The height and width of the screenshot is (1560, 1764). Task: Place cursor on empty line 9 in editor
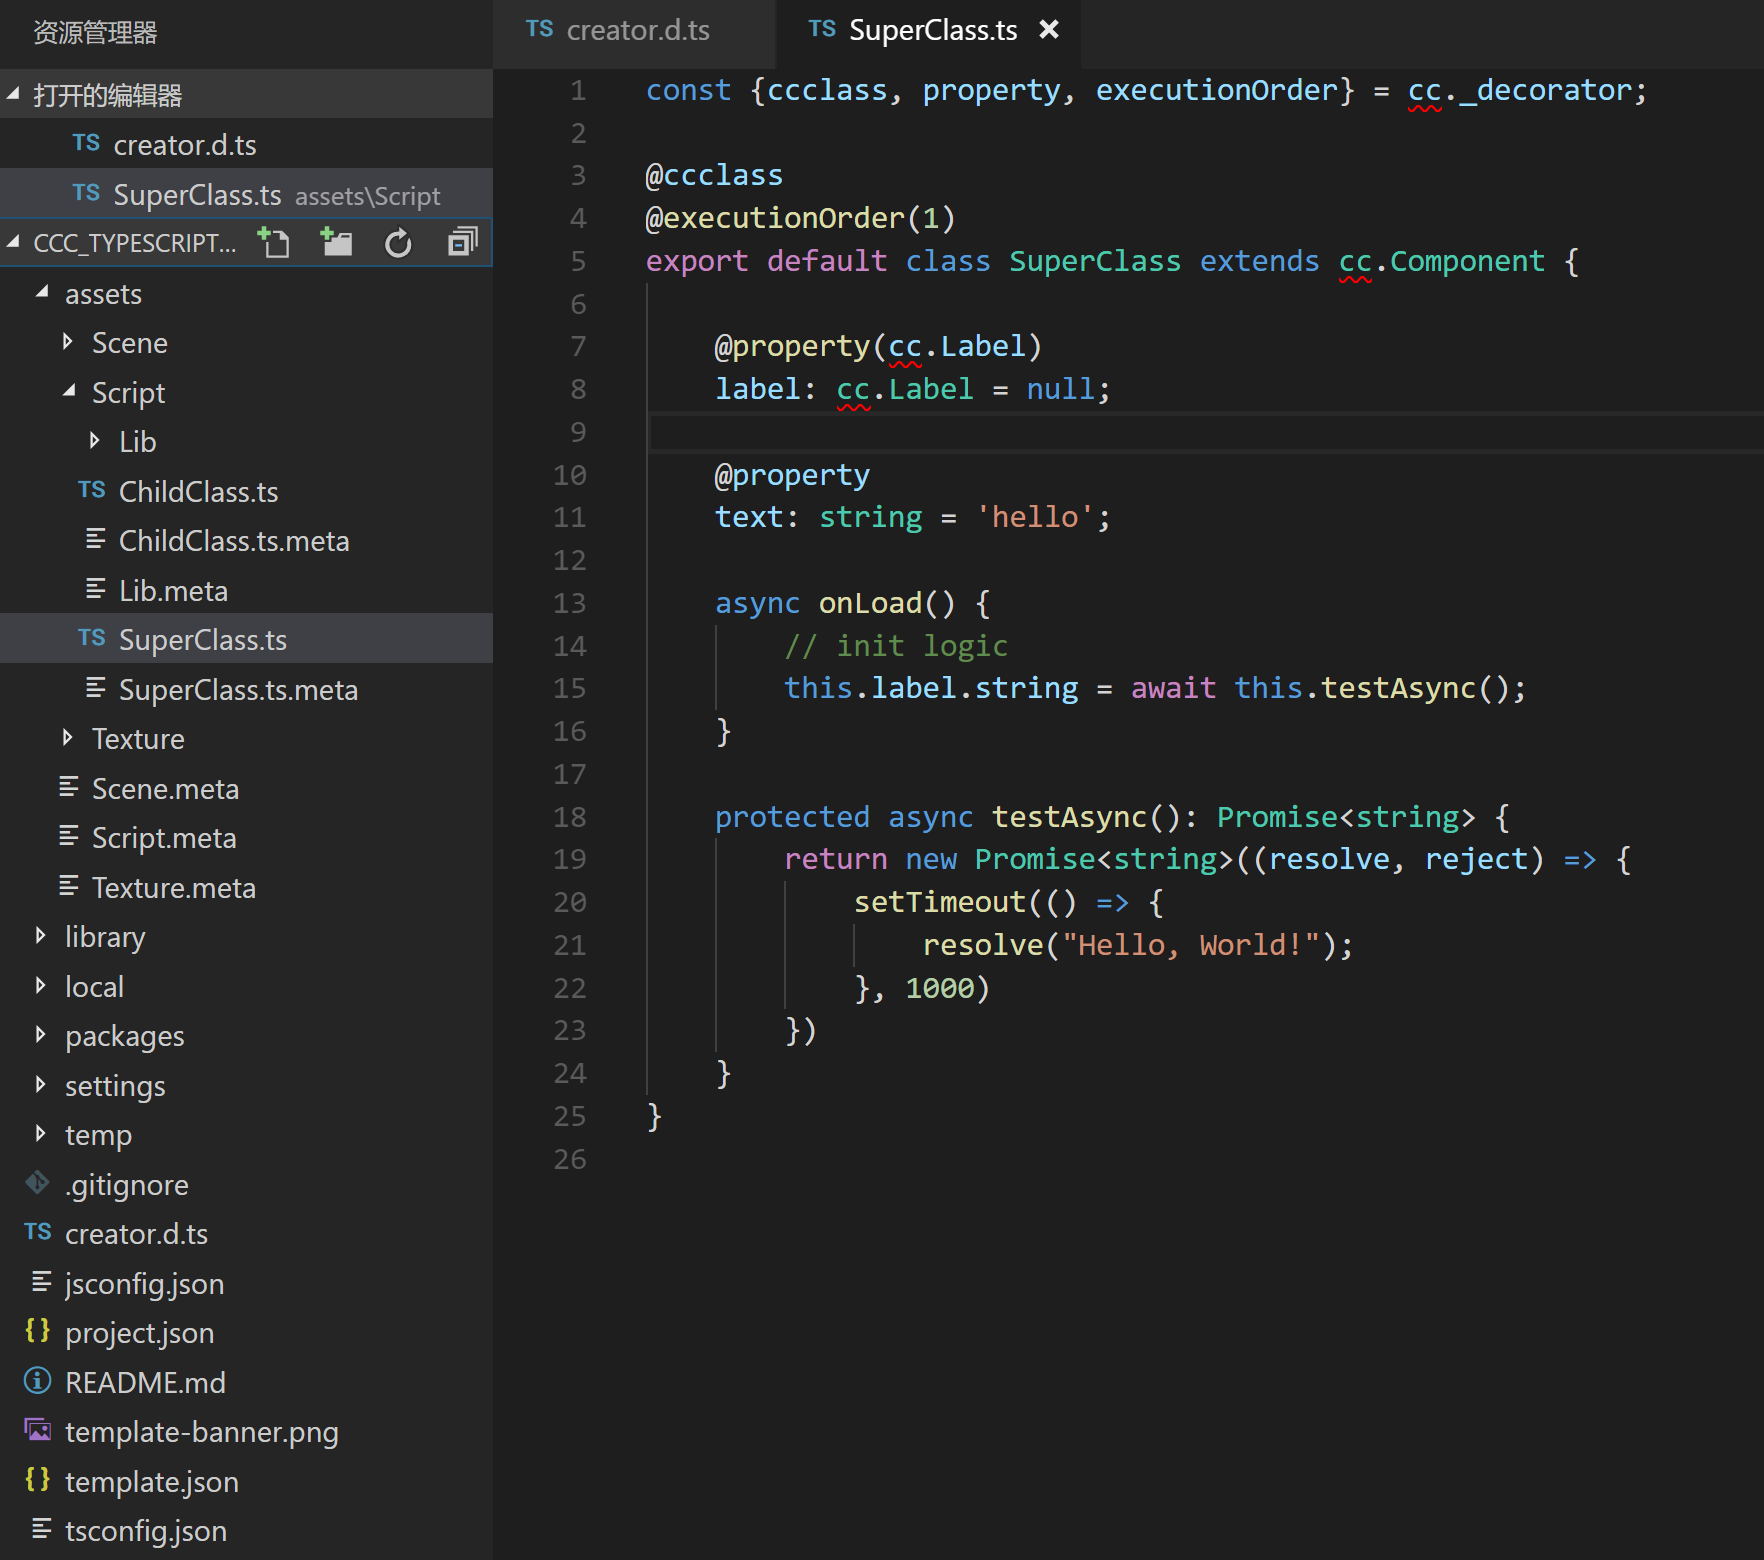[900, 432]
